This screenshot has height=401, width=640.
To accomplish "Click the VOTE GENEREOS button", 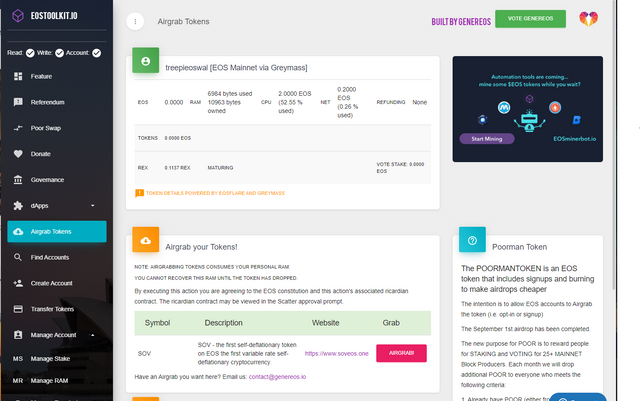I will [x=530, y=19].
